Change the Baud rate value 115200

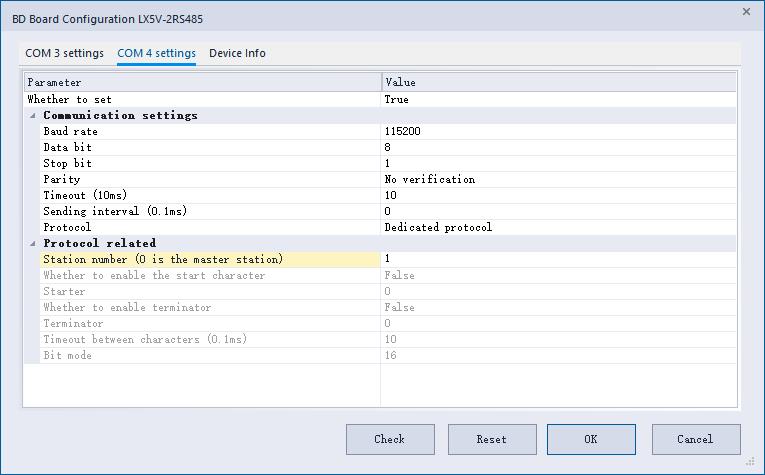point(560,131)
